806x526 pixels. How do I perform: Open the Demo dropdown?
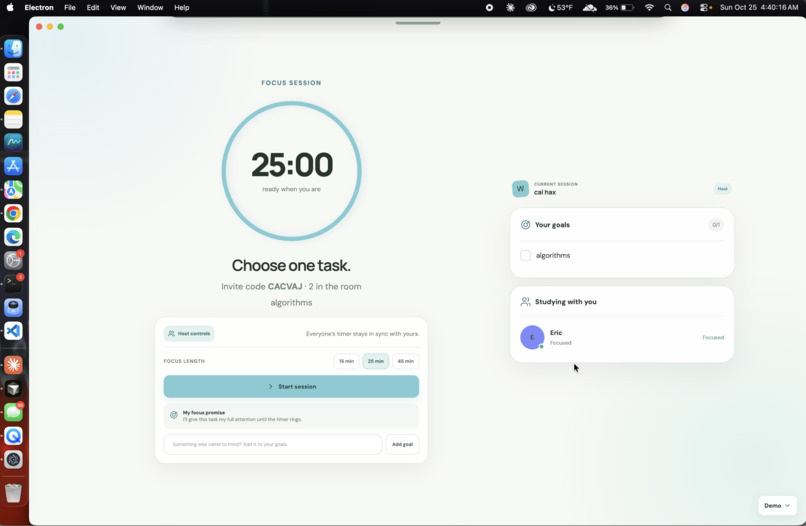pos(777,505)
